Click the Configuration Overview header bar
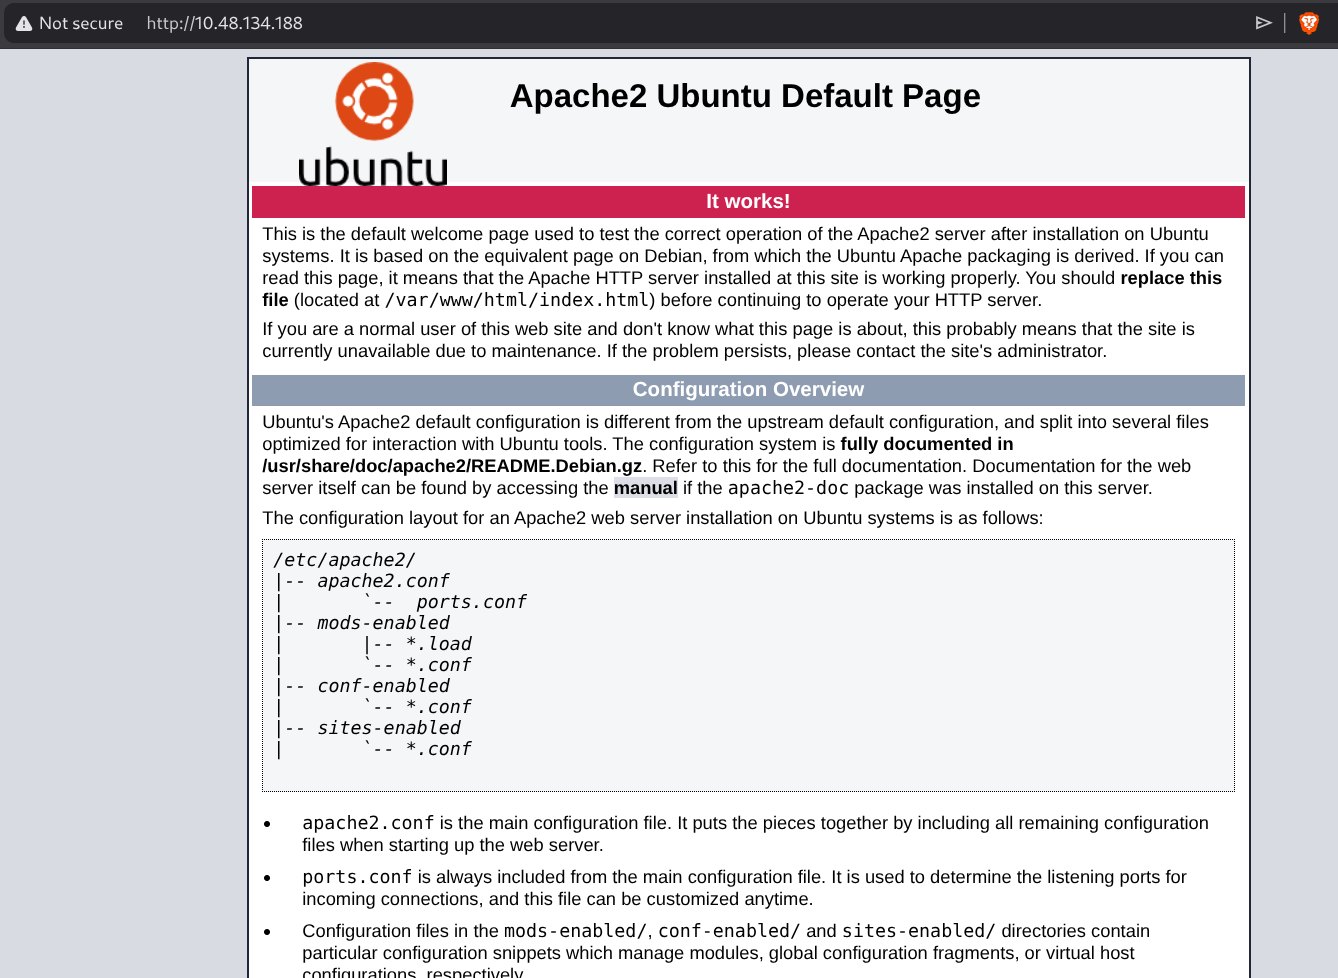This screenshot has height=978, width=1338. click(x=748, y=389)
